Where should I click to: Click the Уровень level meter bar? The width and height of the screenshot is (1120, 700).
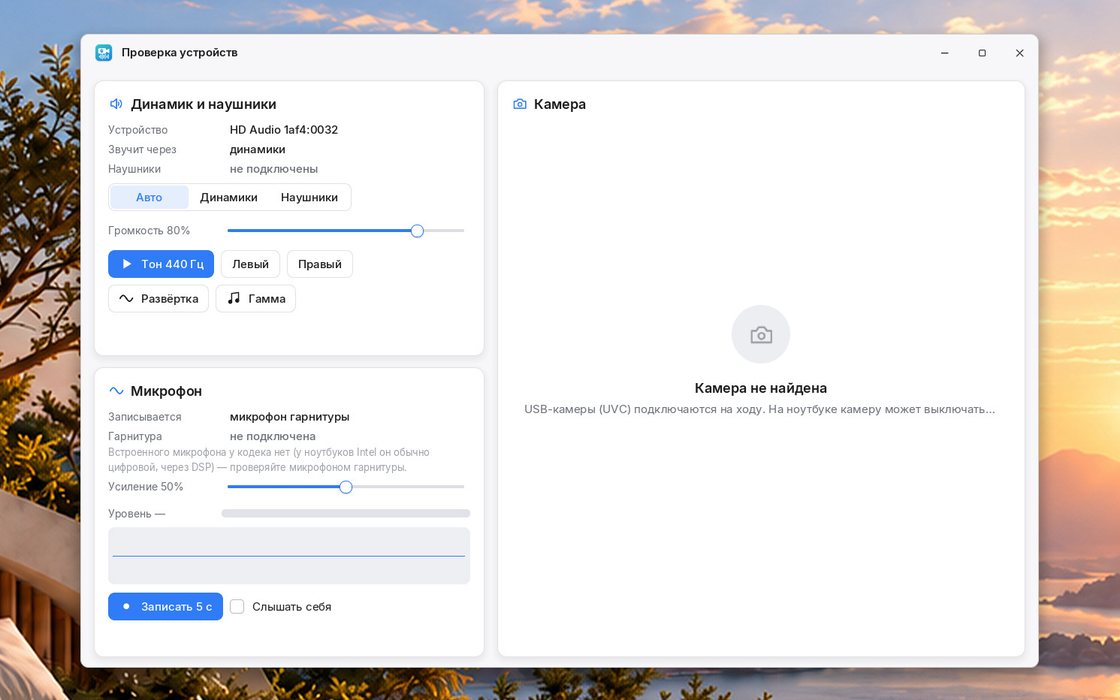tap(346, 514)
